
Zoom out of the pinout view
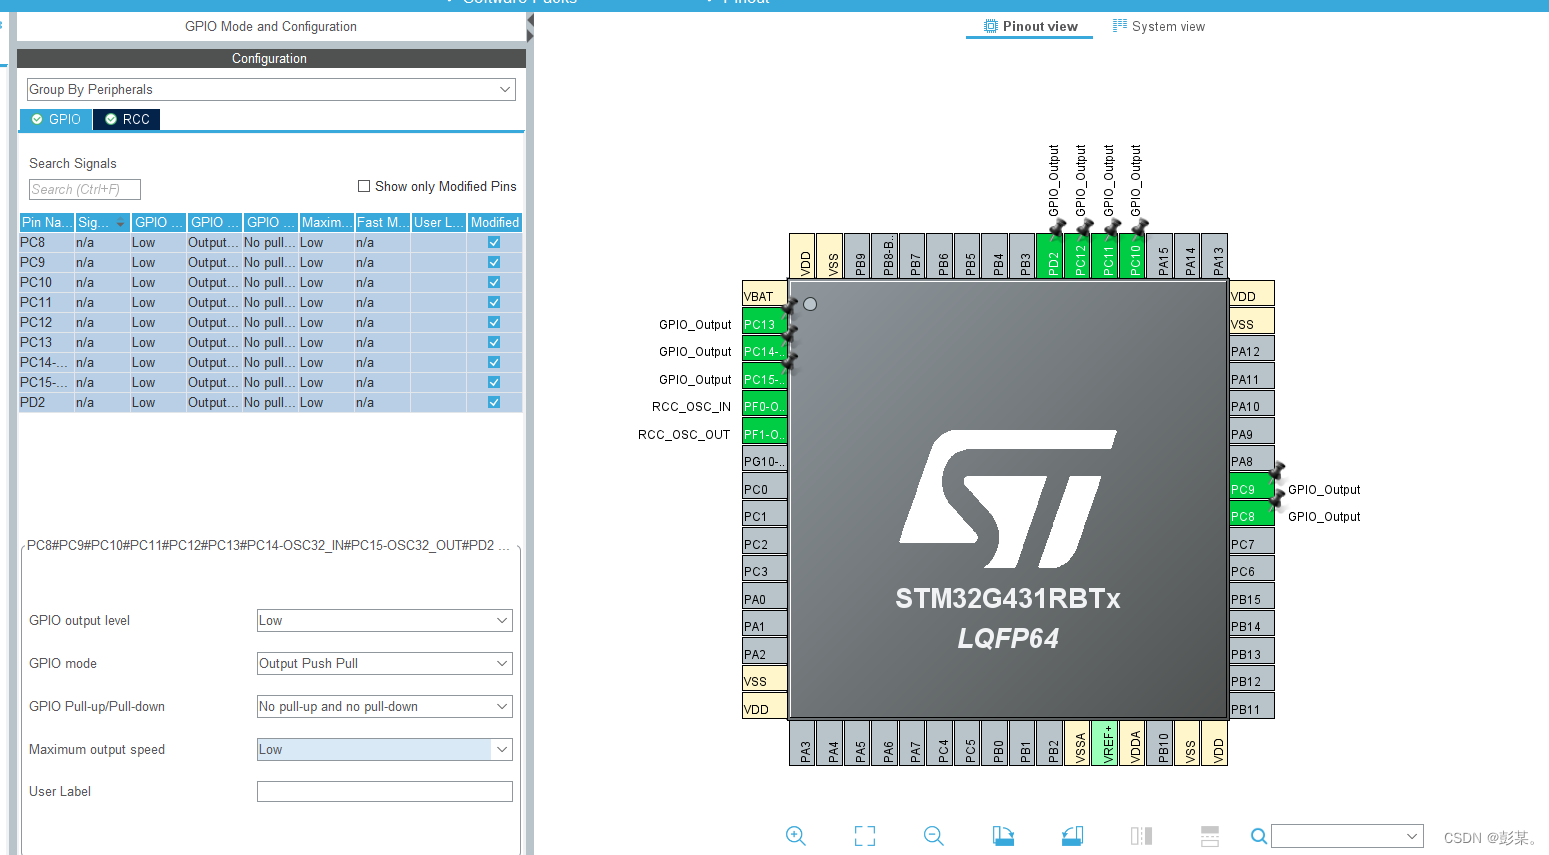(934, 836)
